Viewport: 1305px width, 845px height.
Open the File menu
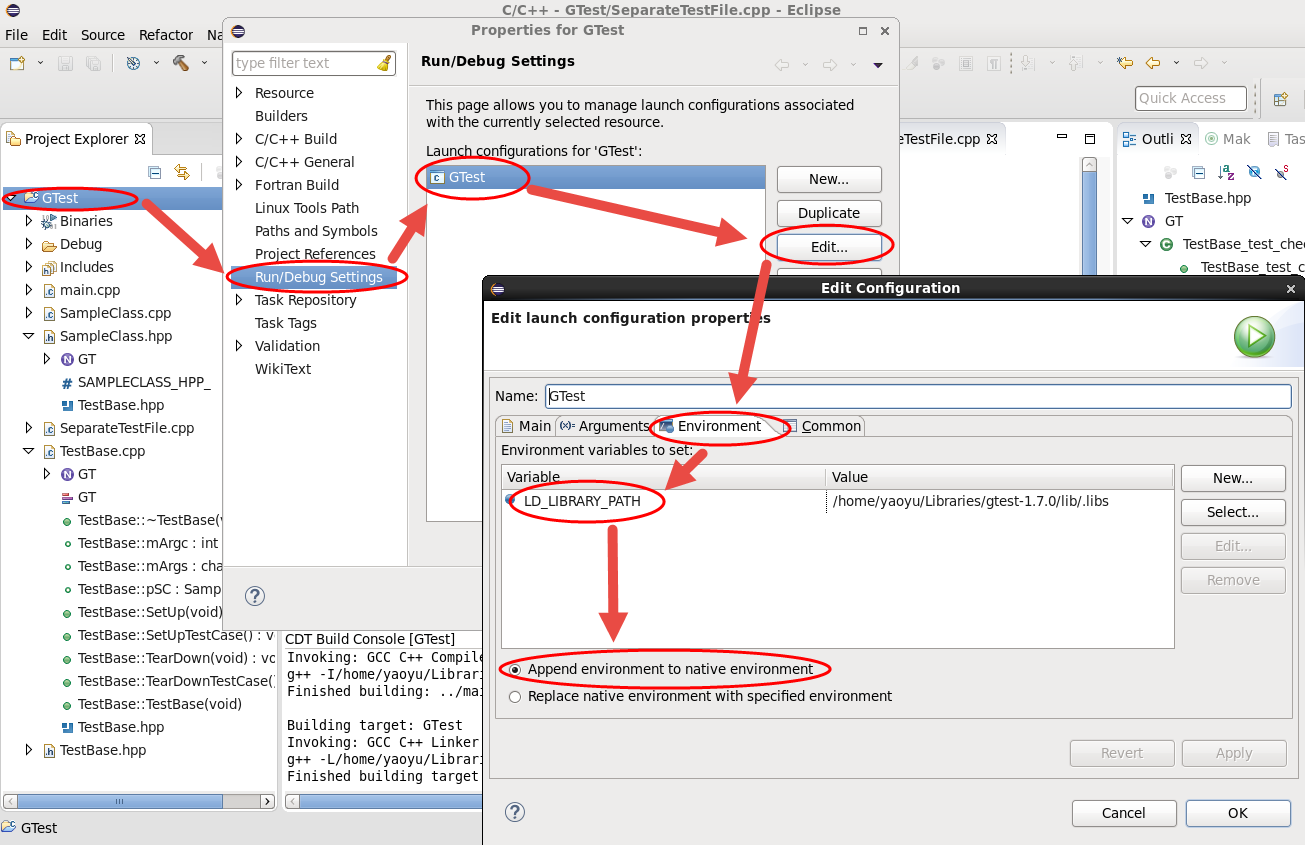pyautogui.click(x=16, y=35)
